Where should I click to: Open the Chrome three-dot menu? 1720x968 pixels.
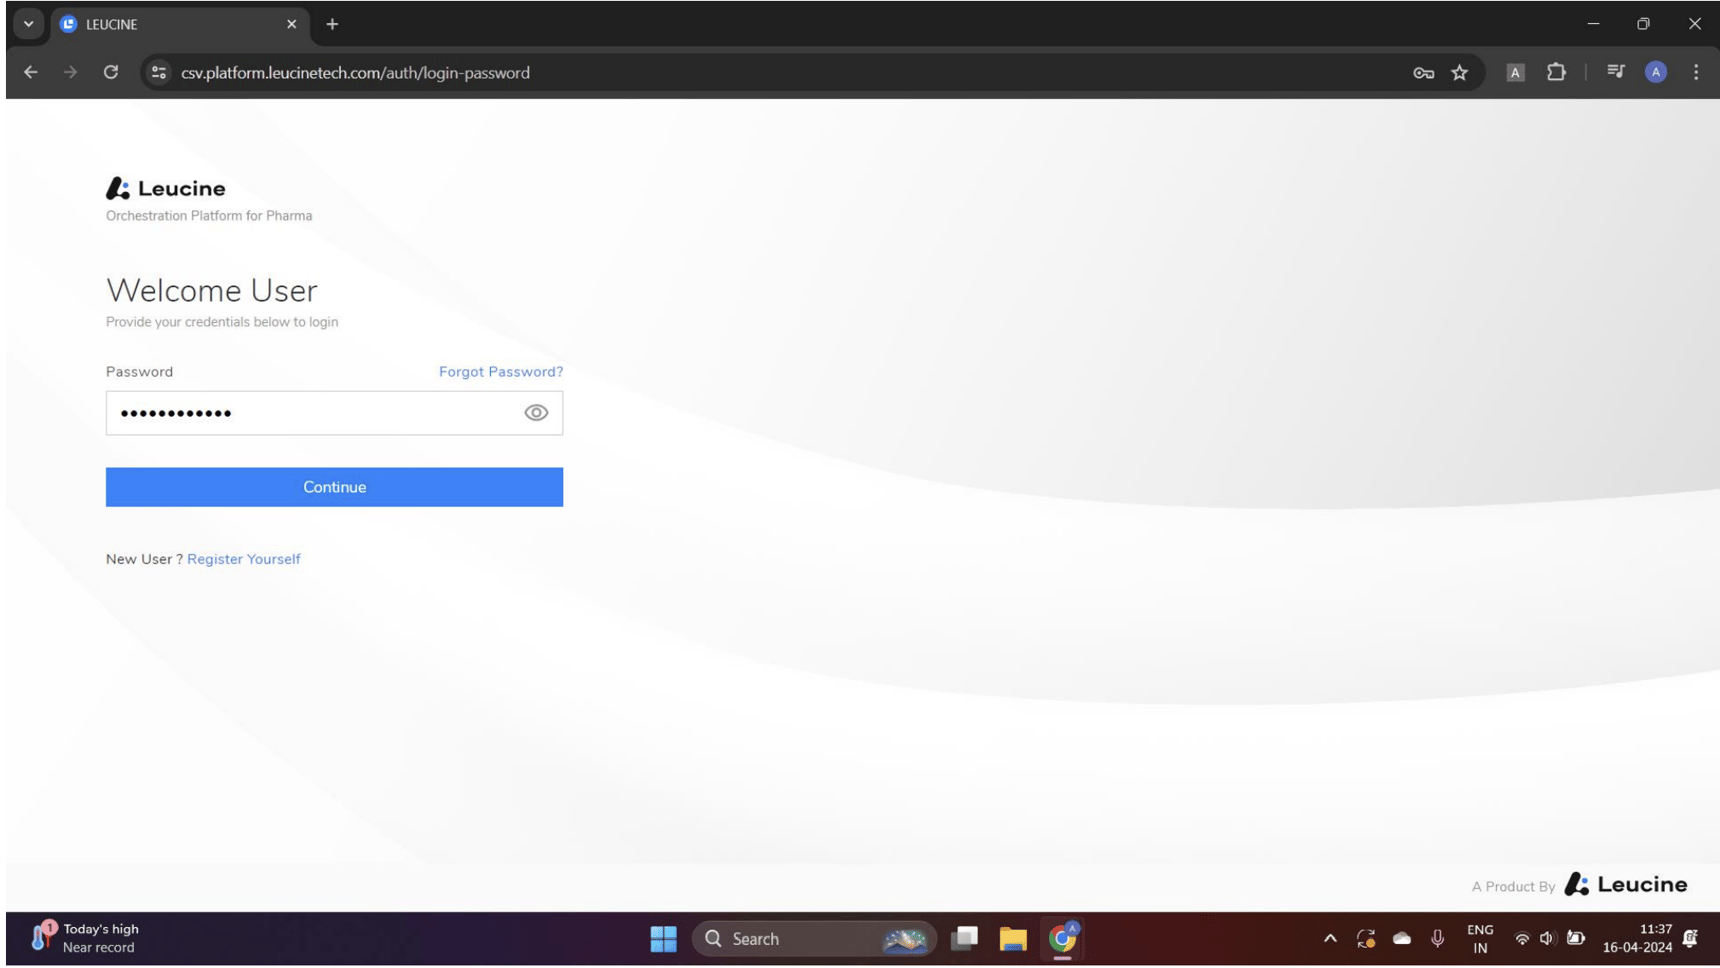(1696, 72)
